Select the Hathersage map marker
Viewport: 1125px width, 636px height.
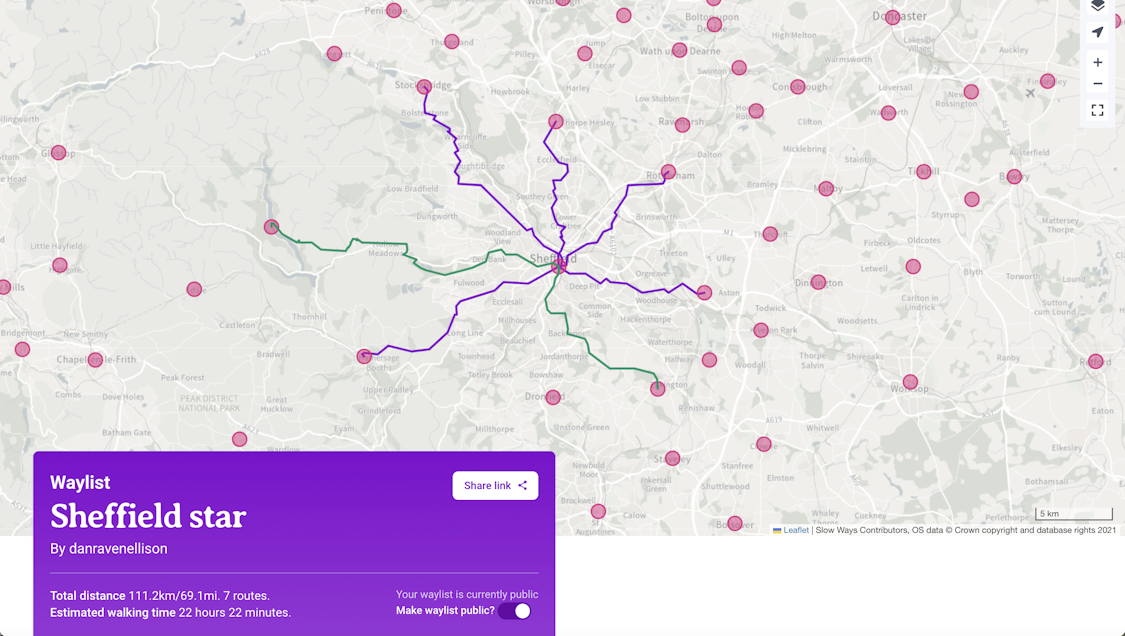pos(364,356)
